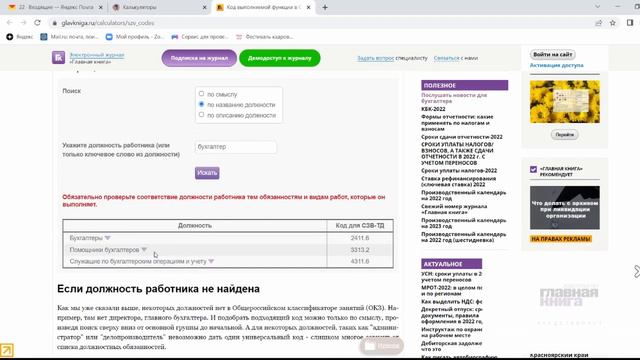Click the Главная книга logo icon
Image resolution: width=640 pixels, height=360 pixels.
(58, 58)
